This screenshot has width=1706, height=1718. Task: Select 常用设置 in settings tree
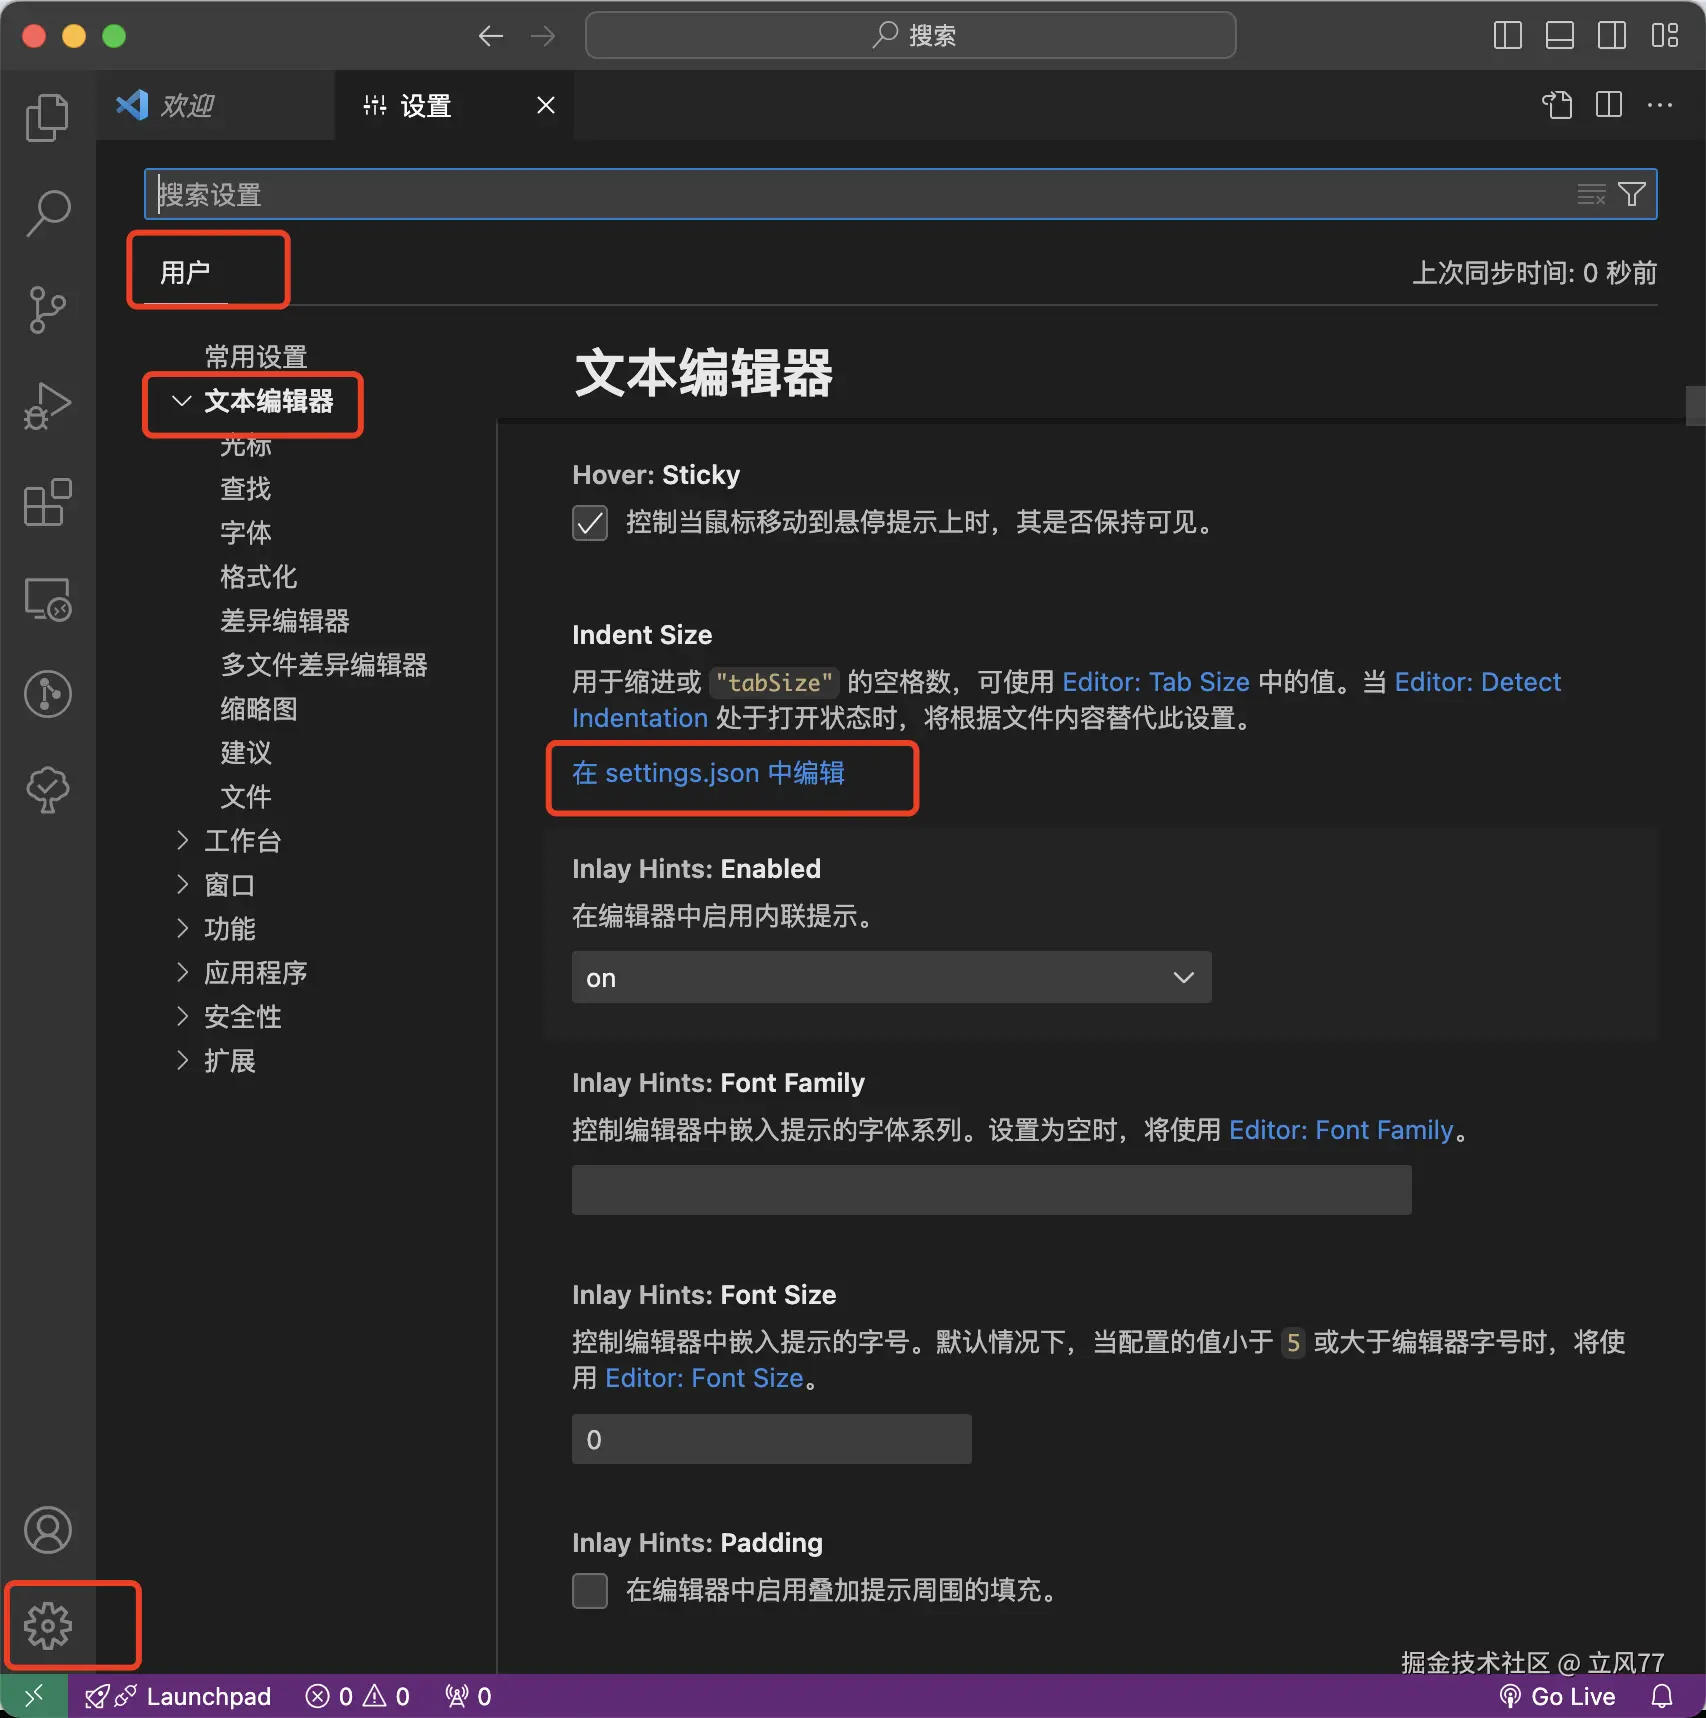tap(256, 357)
